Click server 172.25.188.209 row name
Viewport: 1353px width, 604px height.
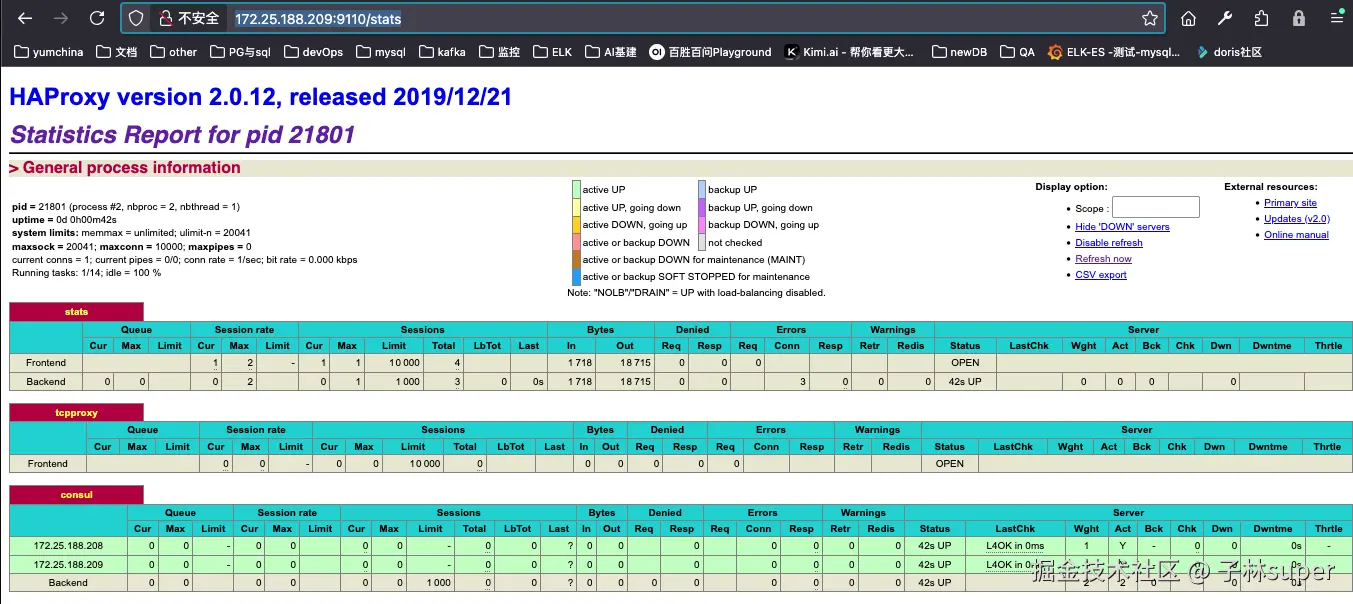[x=68, y=564]
